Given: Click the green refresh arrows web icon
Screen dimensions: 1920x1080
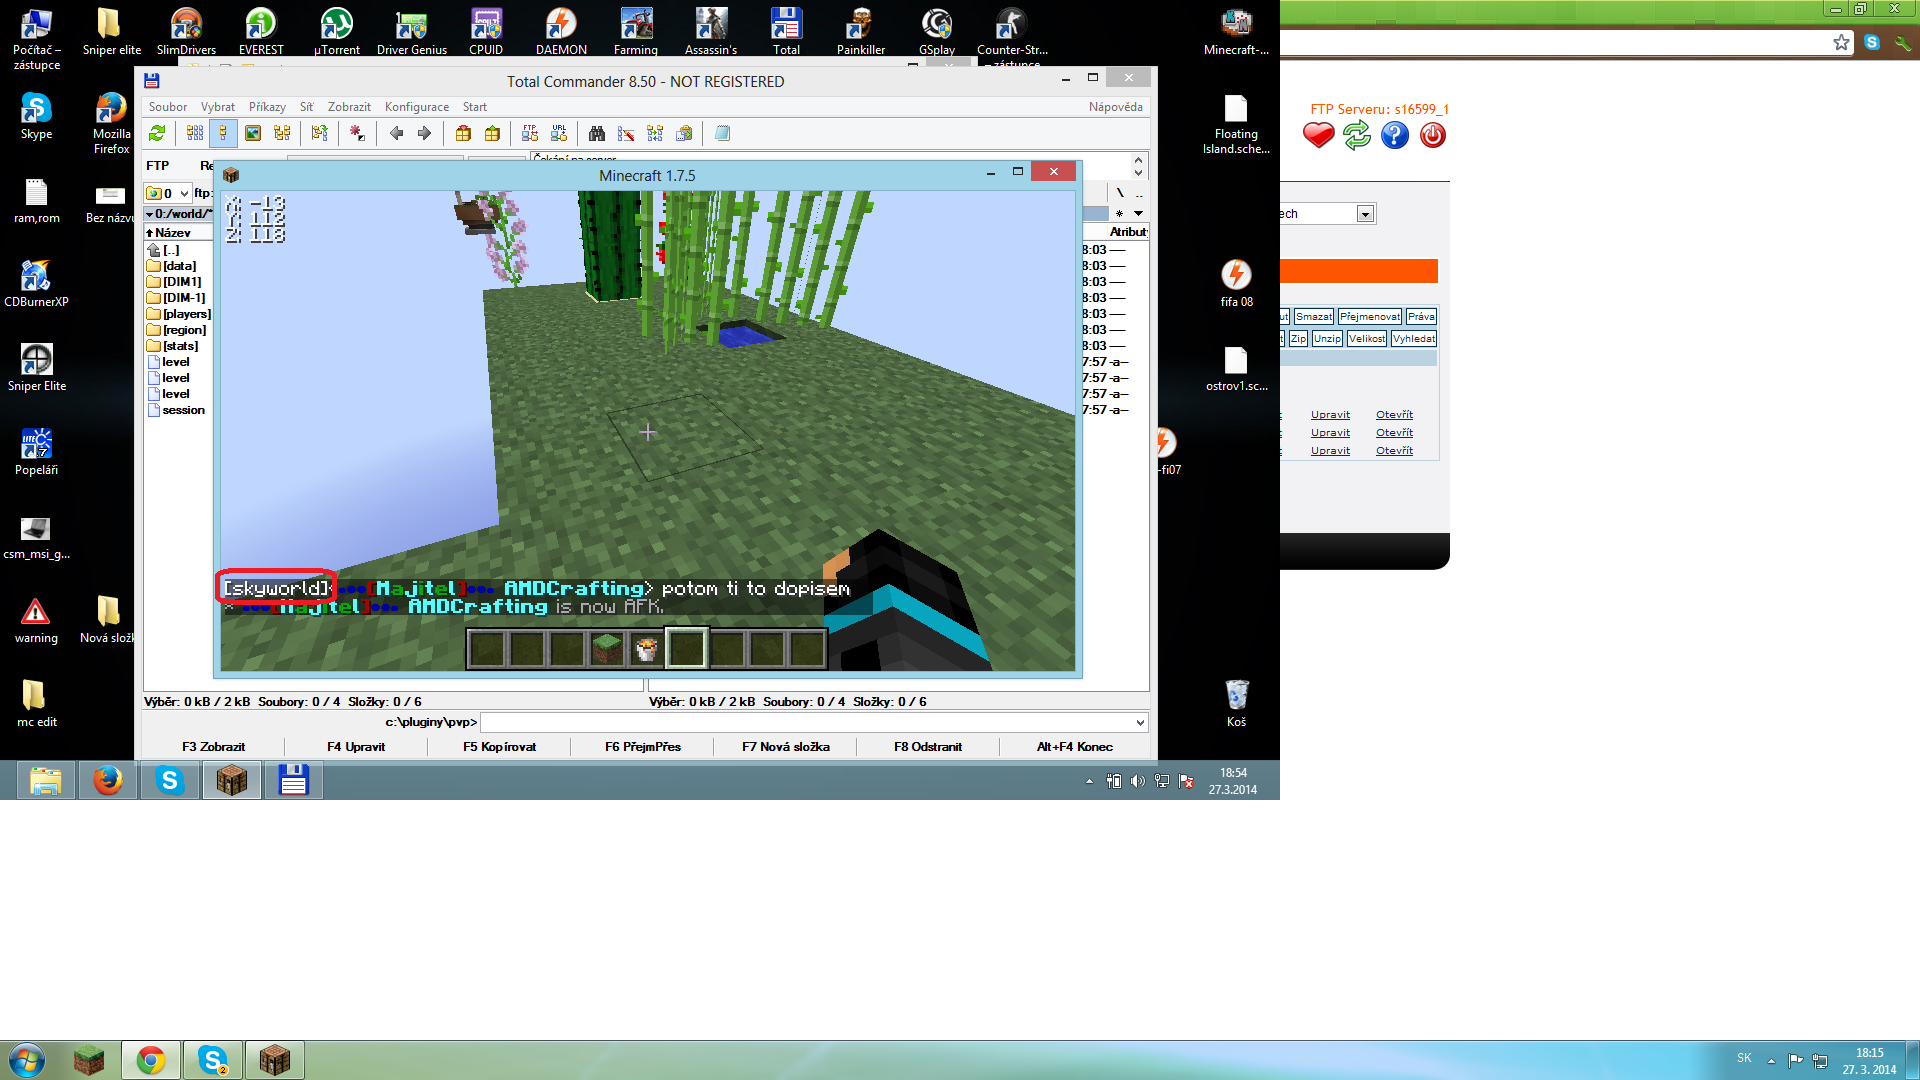Looking at the screenshot, I should pyautogui.click(x=1357, y=135).
